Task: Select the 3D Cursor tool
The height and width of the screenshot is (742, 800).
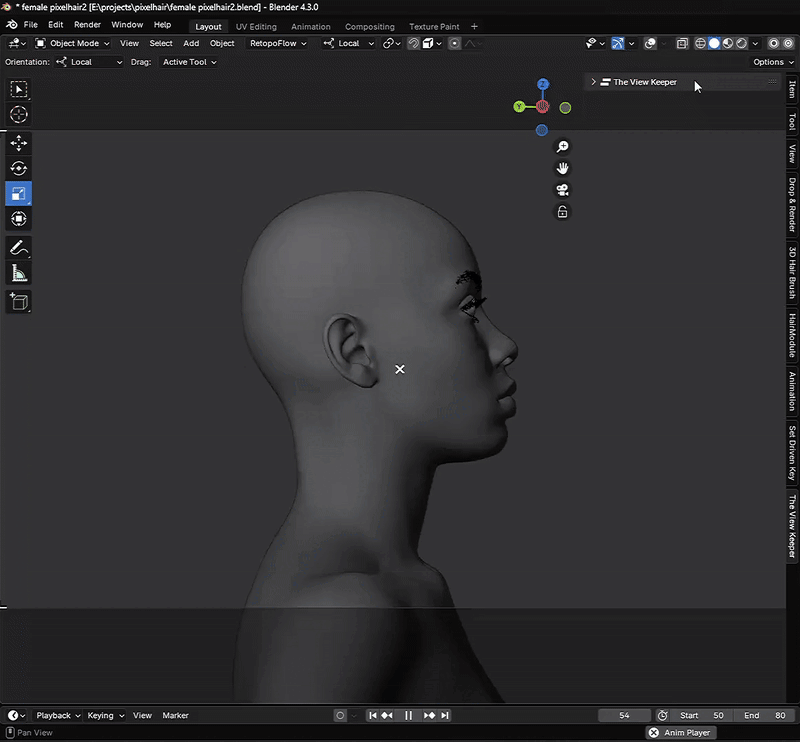Action: (19, 114)
